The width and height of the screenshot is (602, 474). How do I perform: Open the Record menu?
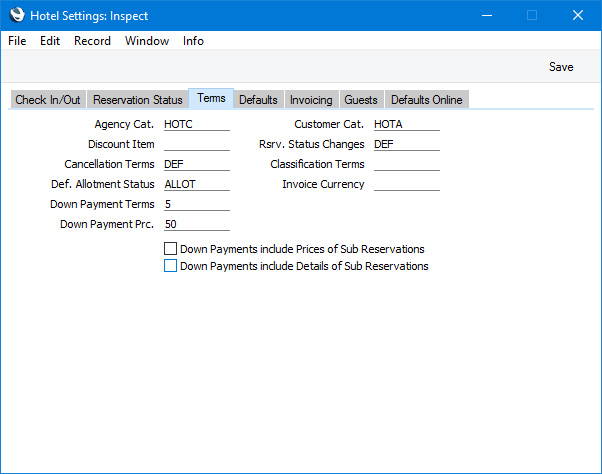[92, 41]
